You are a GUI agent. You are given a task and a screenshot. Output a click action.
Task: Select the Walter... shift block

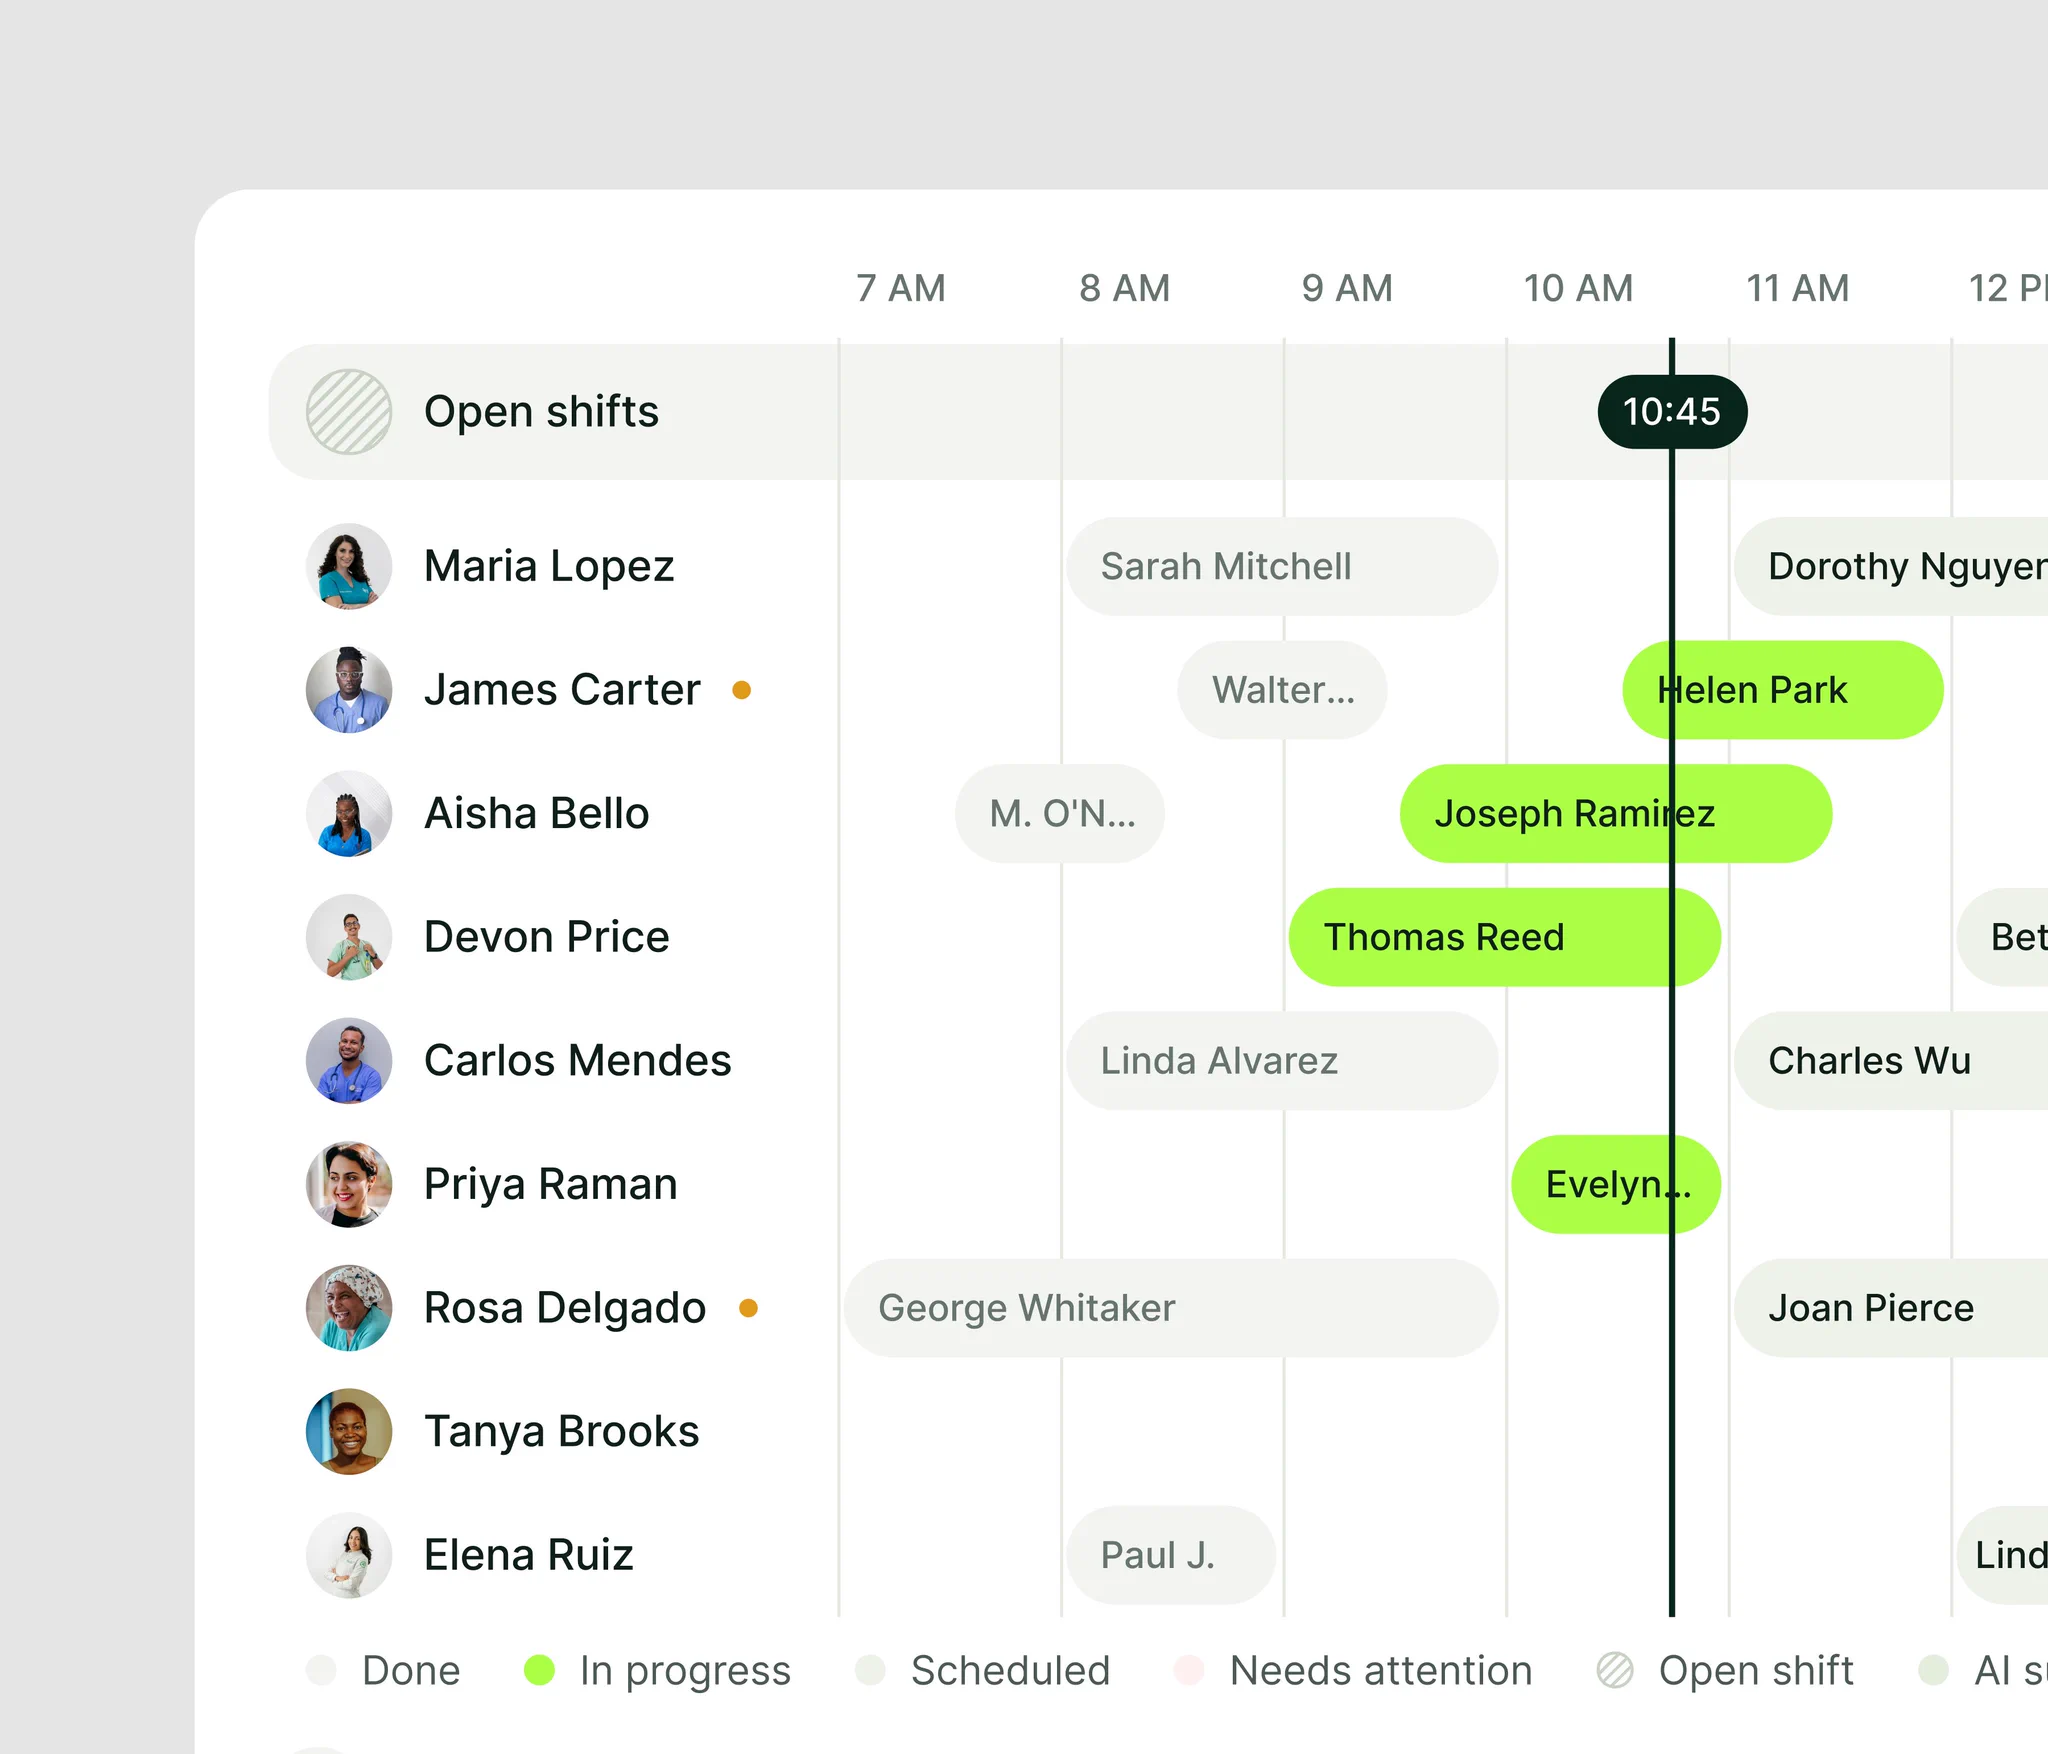click(x=1282, y=690)
